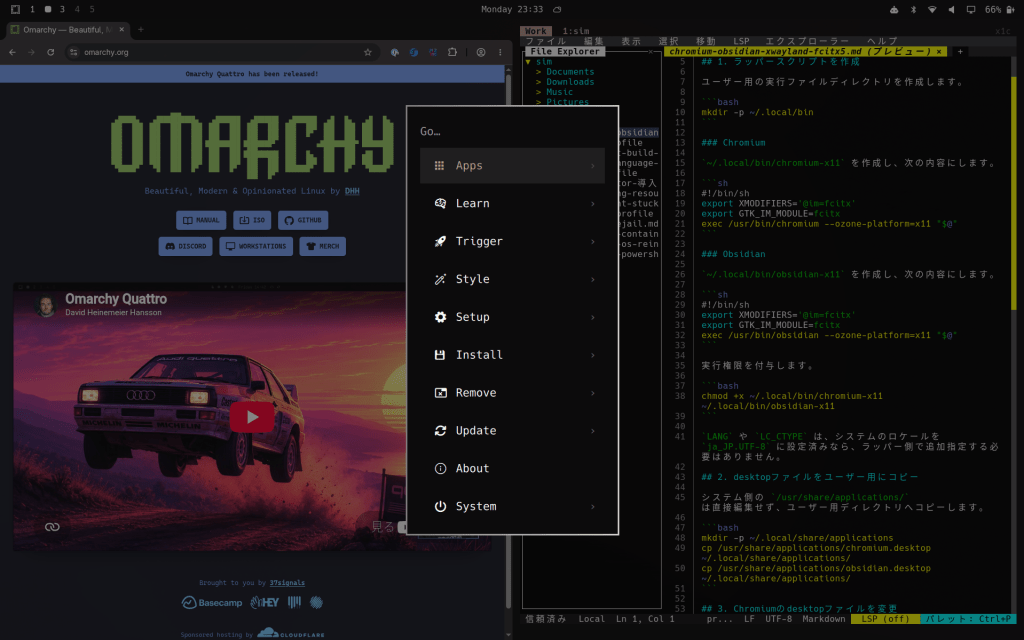Reload the omarchy.org page

(x=50, y=52)
